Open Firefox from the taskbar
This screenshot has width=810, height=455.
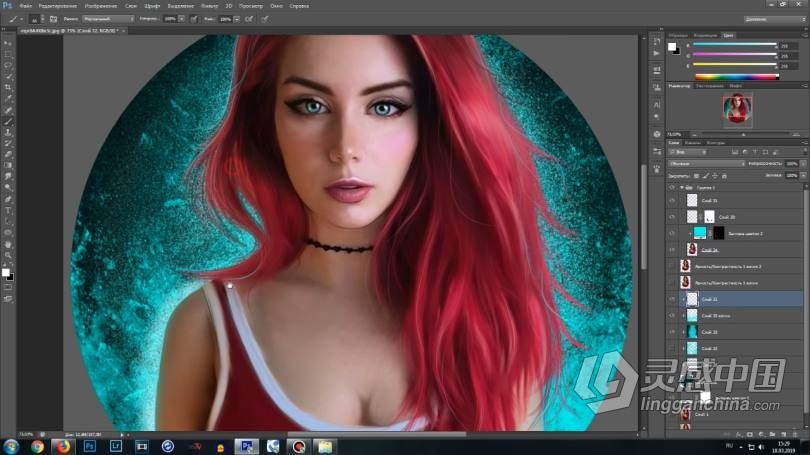63,446
